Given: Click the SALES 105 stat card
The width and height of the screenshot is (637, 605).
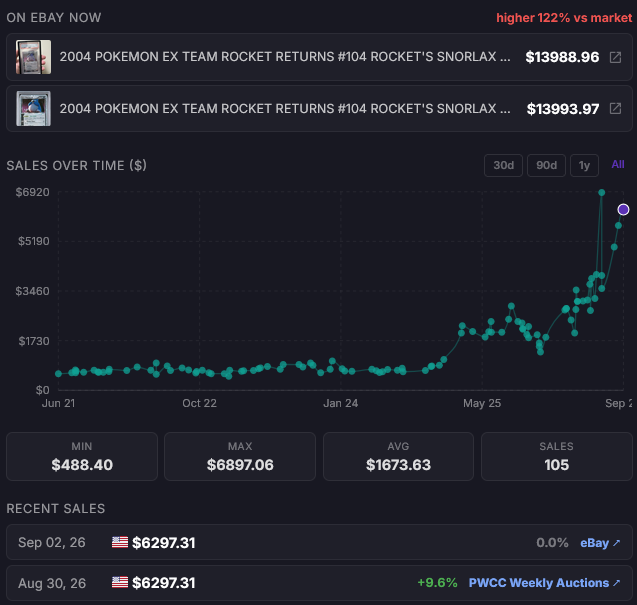Looking at the screenshot, I should [x=556, y=456].
